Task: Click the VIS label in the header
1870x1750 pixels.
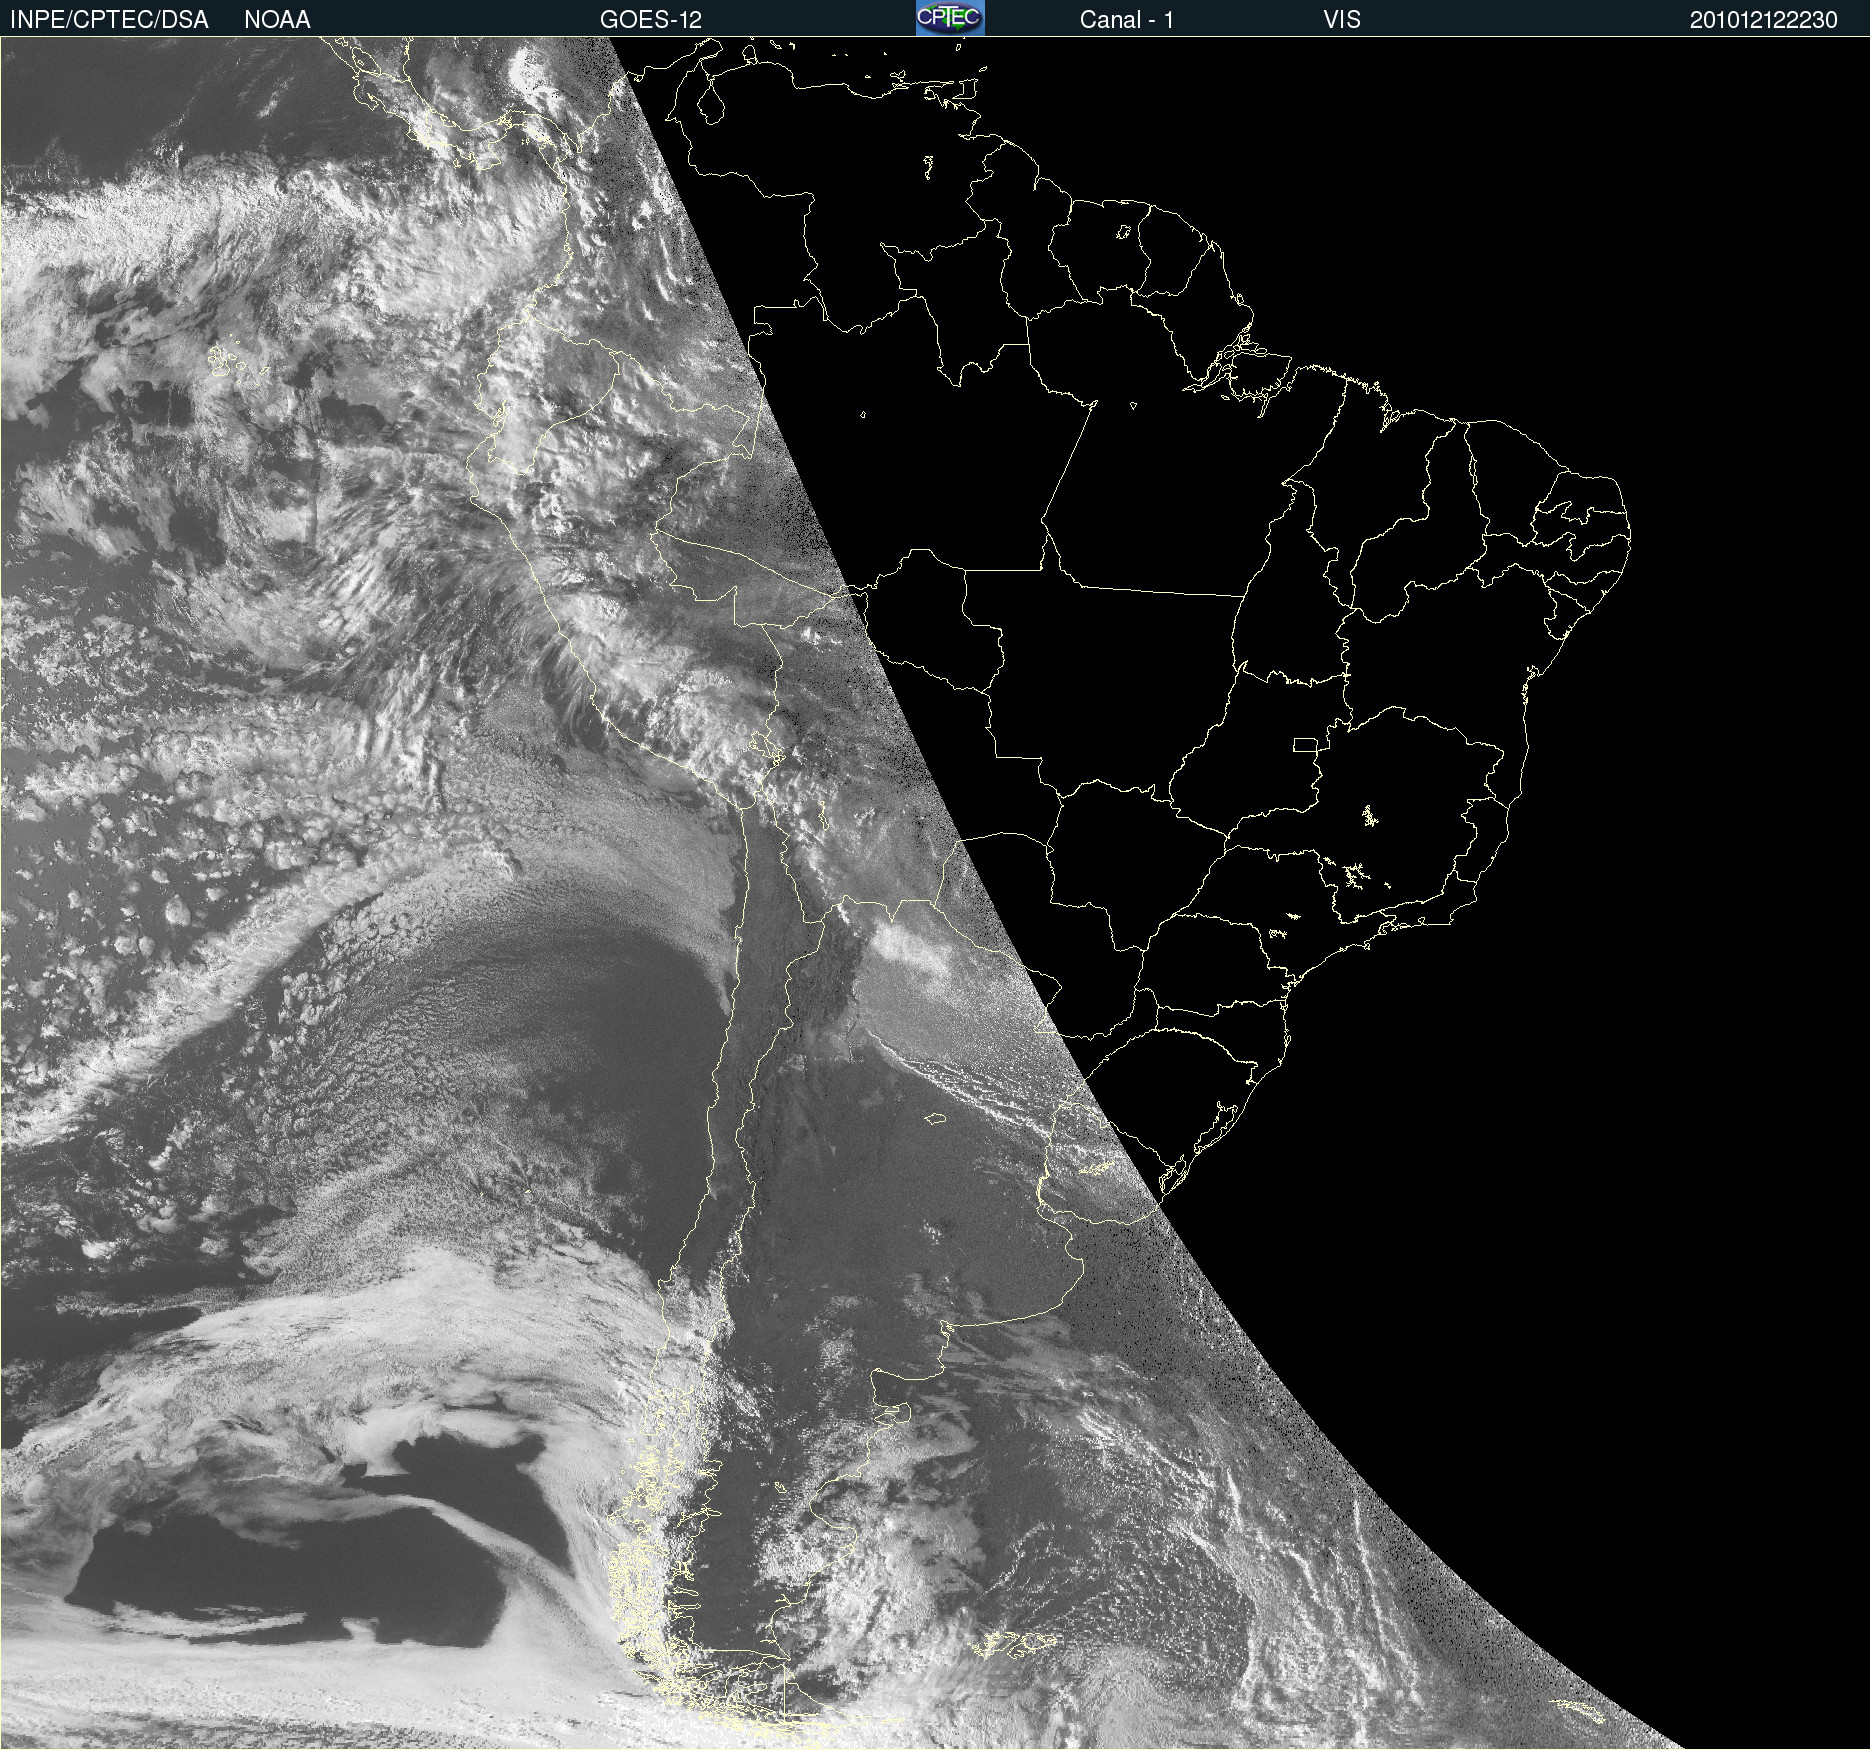Action: pyautogui.click(x=1342, y=20)
